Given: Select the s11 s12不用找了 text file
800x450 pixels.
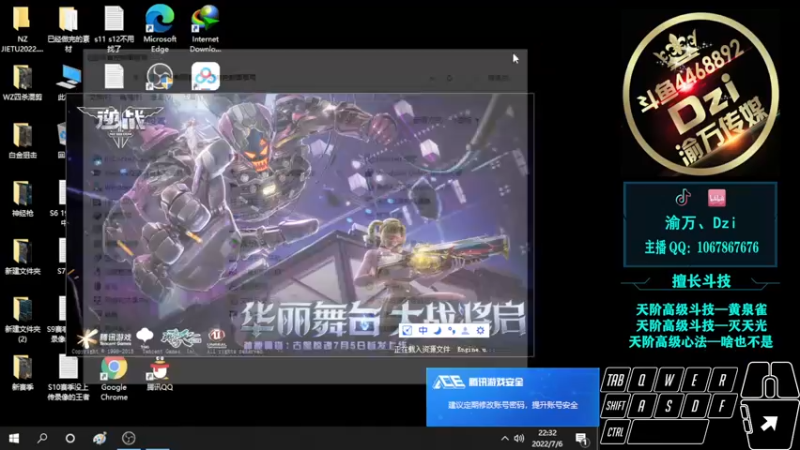Looking at the screenshot, I should tap(114, 28).
